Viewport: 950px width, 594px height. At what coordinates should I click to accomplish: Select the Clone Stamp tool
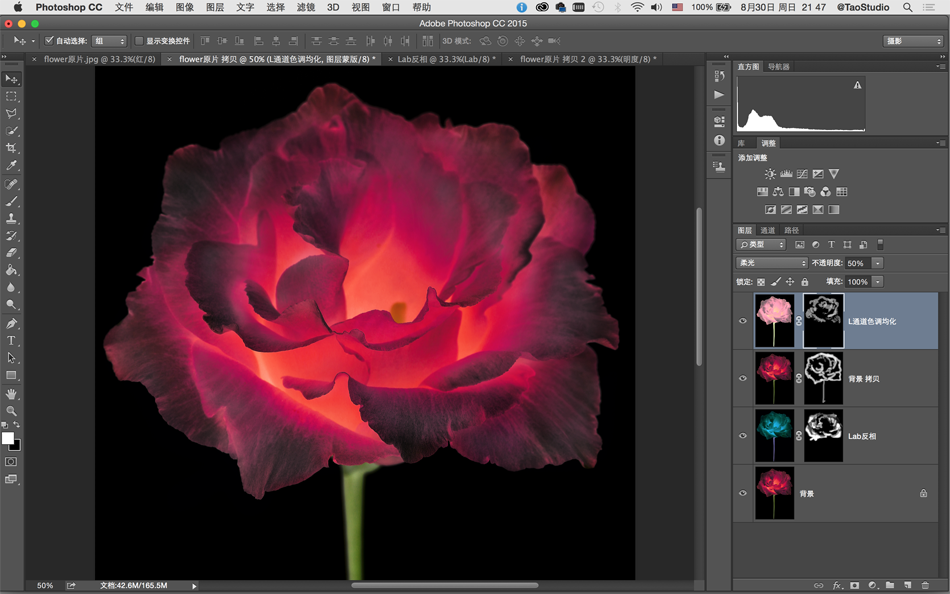point(12,218)
